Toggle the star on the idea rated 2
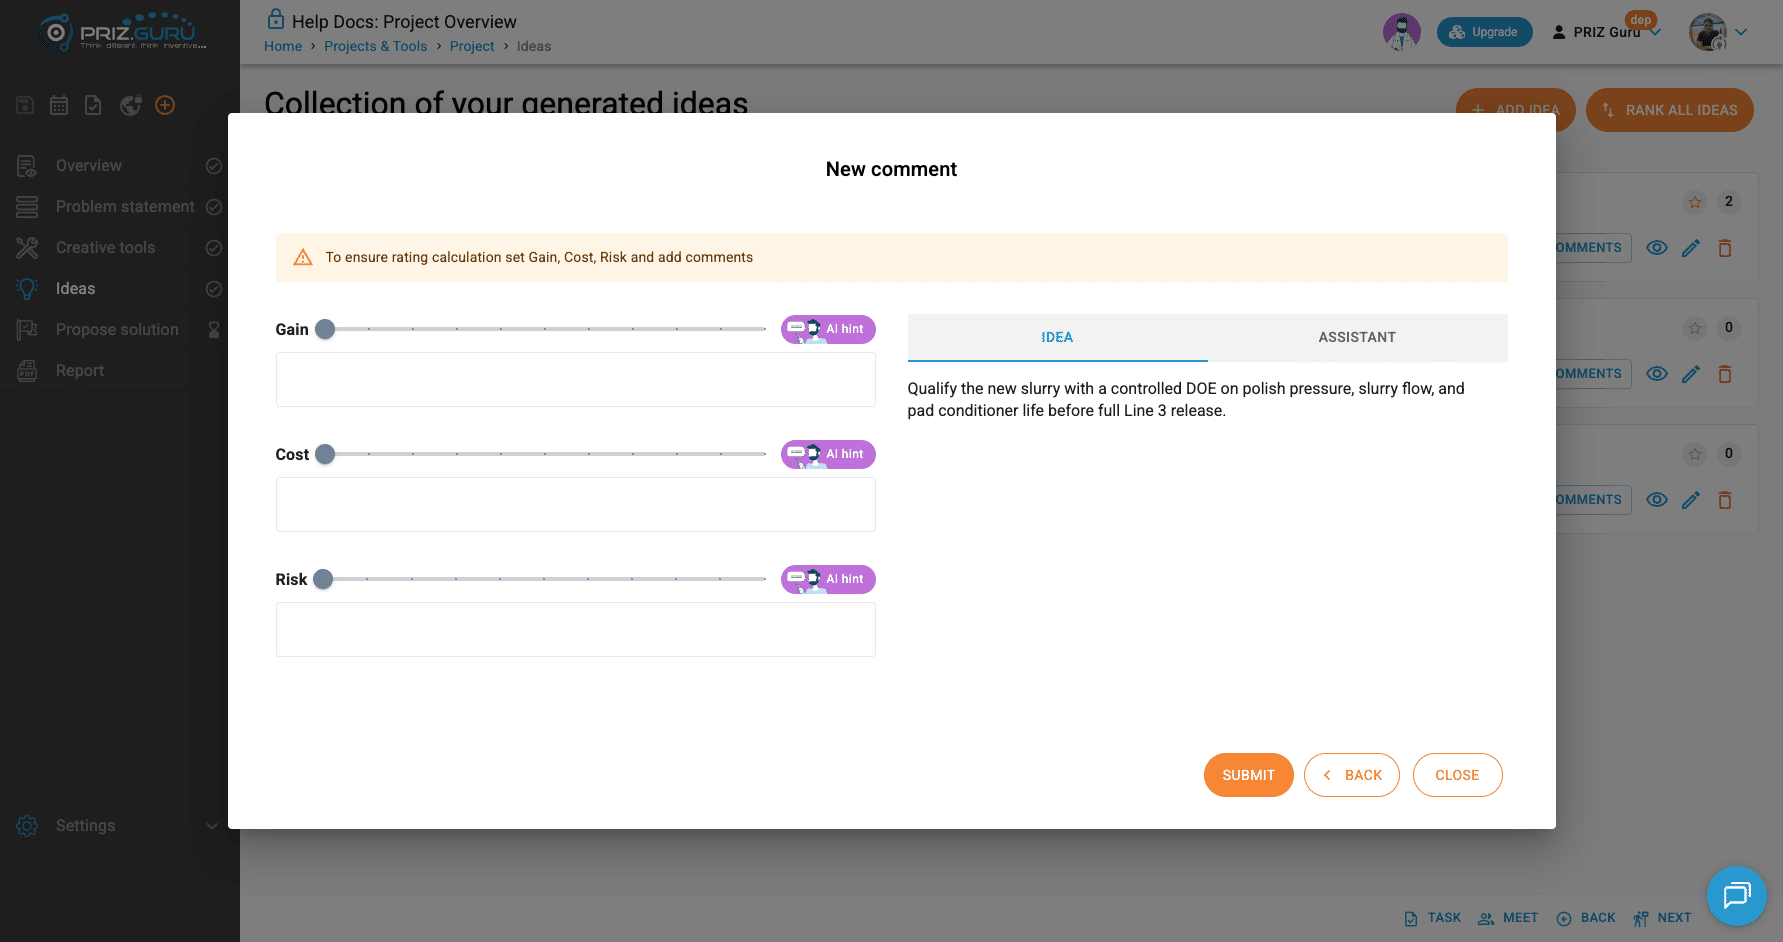 [1694, 202]
